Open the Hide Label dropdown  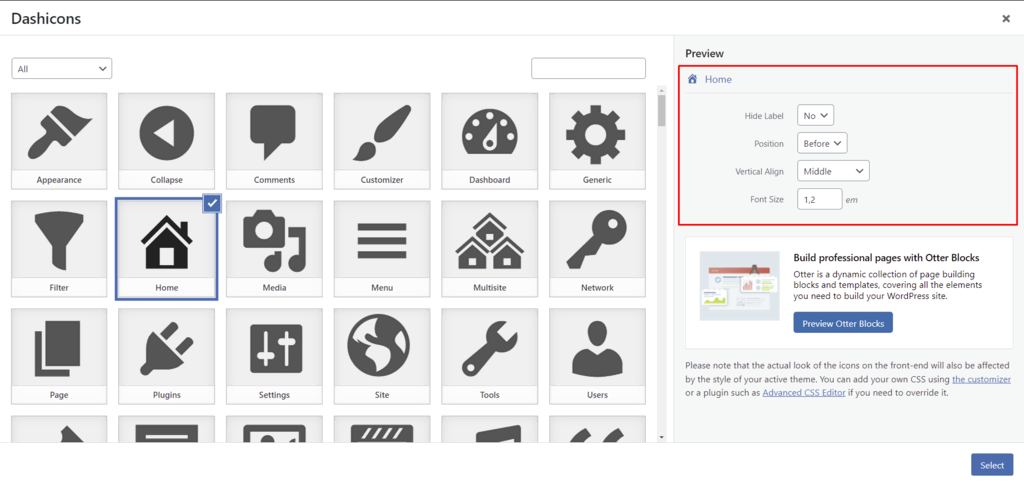tap(816, 116)
